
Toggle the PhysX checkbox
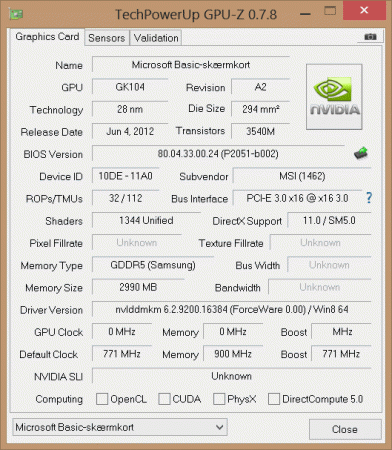pyautogui.click(x=219, y=399)
